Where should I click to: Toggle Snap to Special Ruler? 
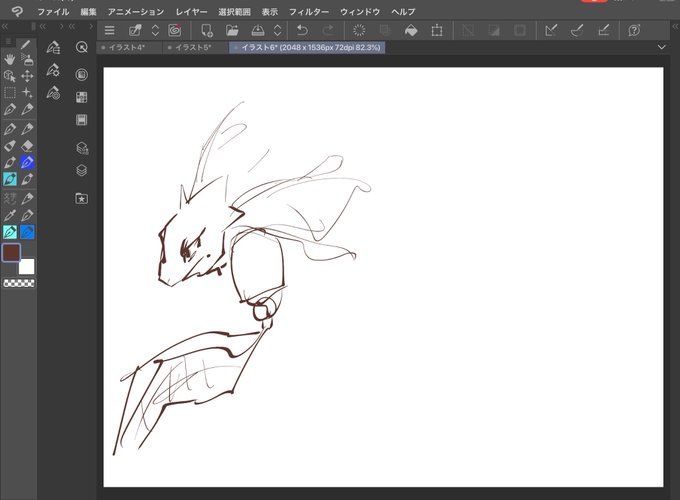[577, 30]
